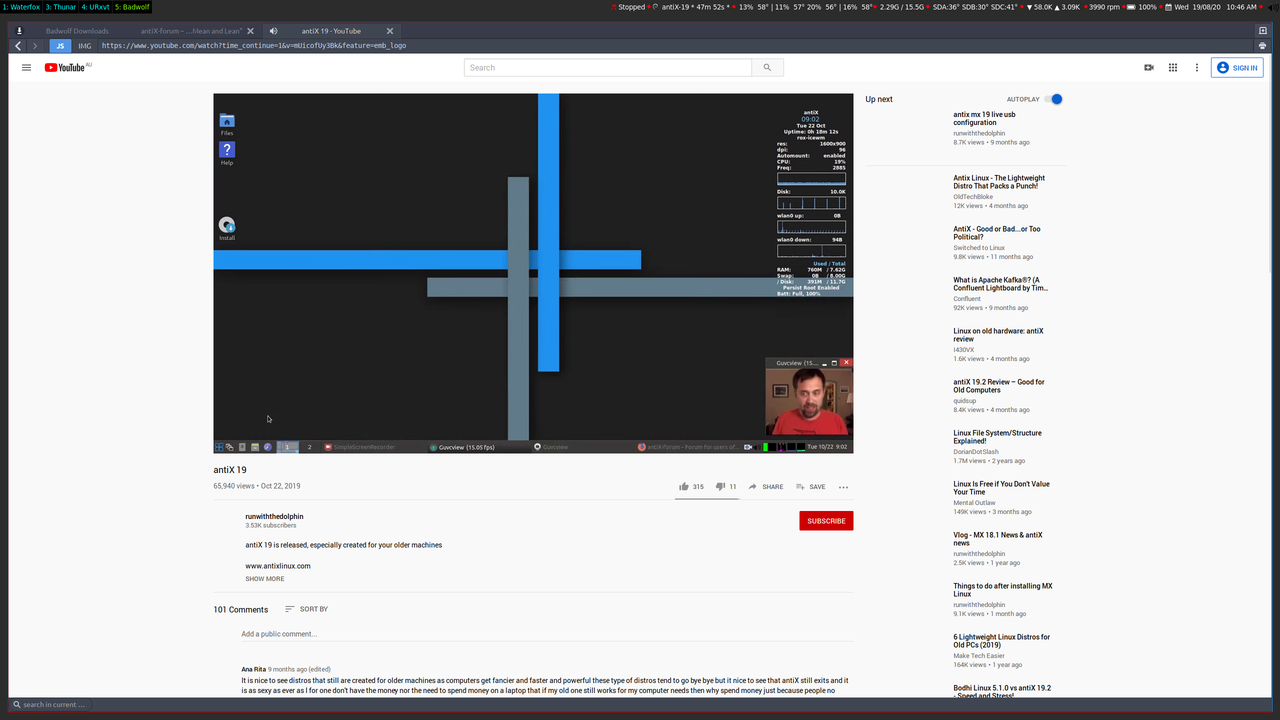Click the SHARE button
The image size is (1280, 720).
pos(765,487)
